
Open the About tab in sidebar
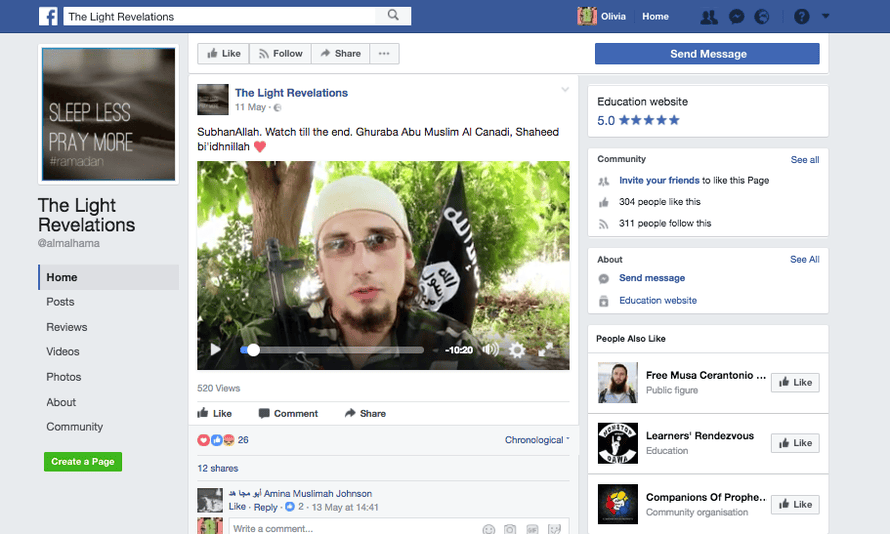point(61,402)
